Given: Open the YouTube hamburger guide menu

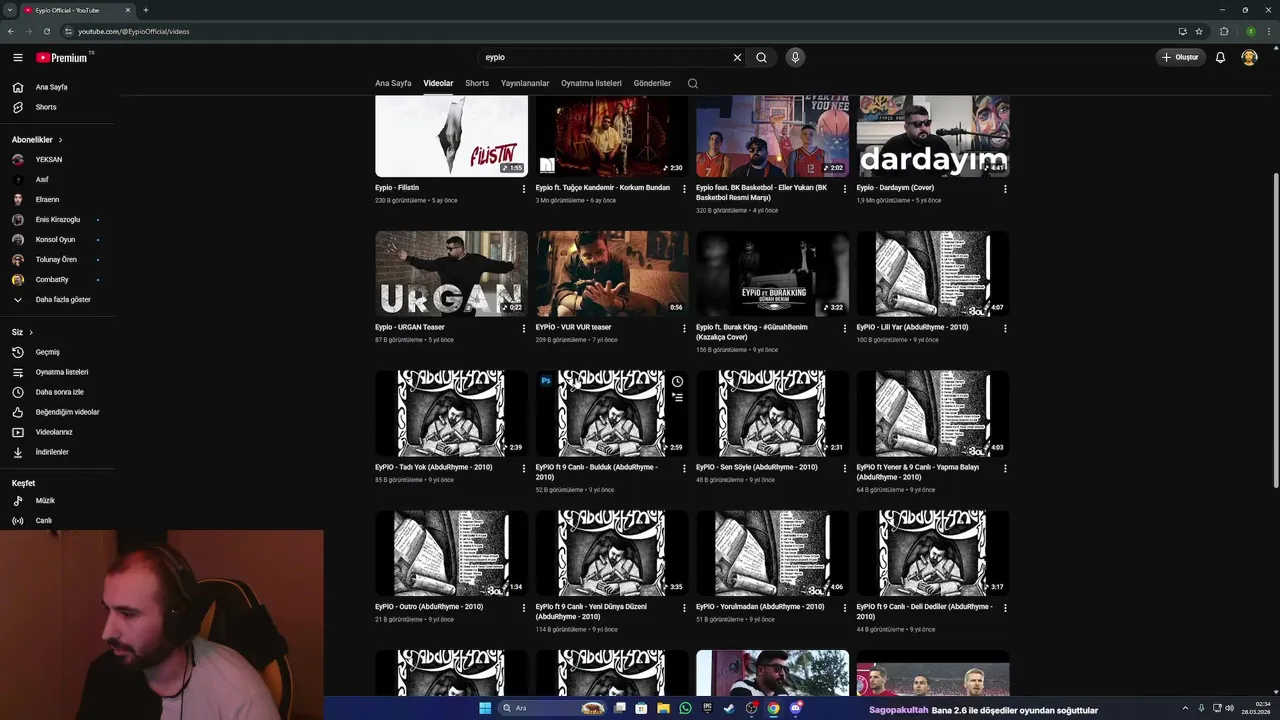Looking at the screenshot, I should click(x=17, y=57).
